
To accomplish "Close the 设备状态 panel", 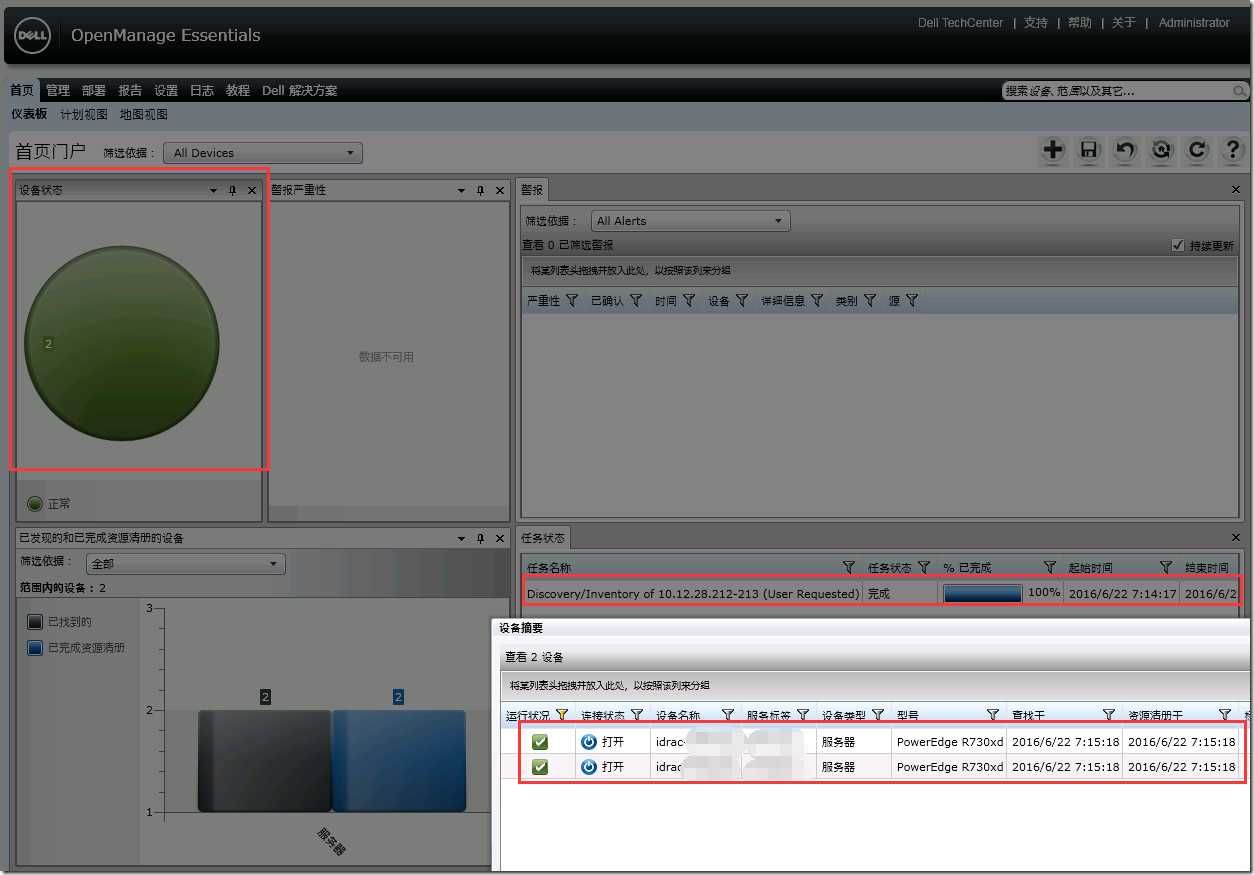I will 252,190.
